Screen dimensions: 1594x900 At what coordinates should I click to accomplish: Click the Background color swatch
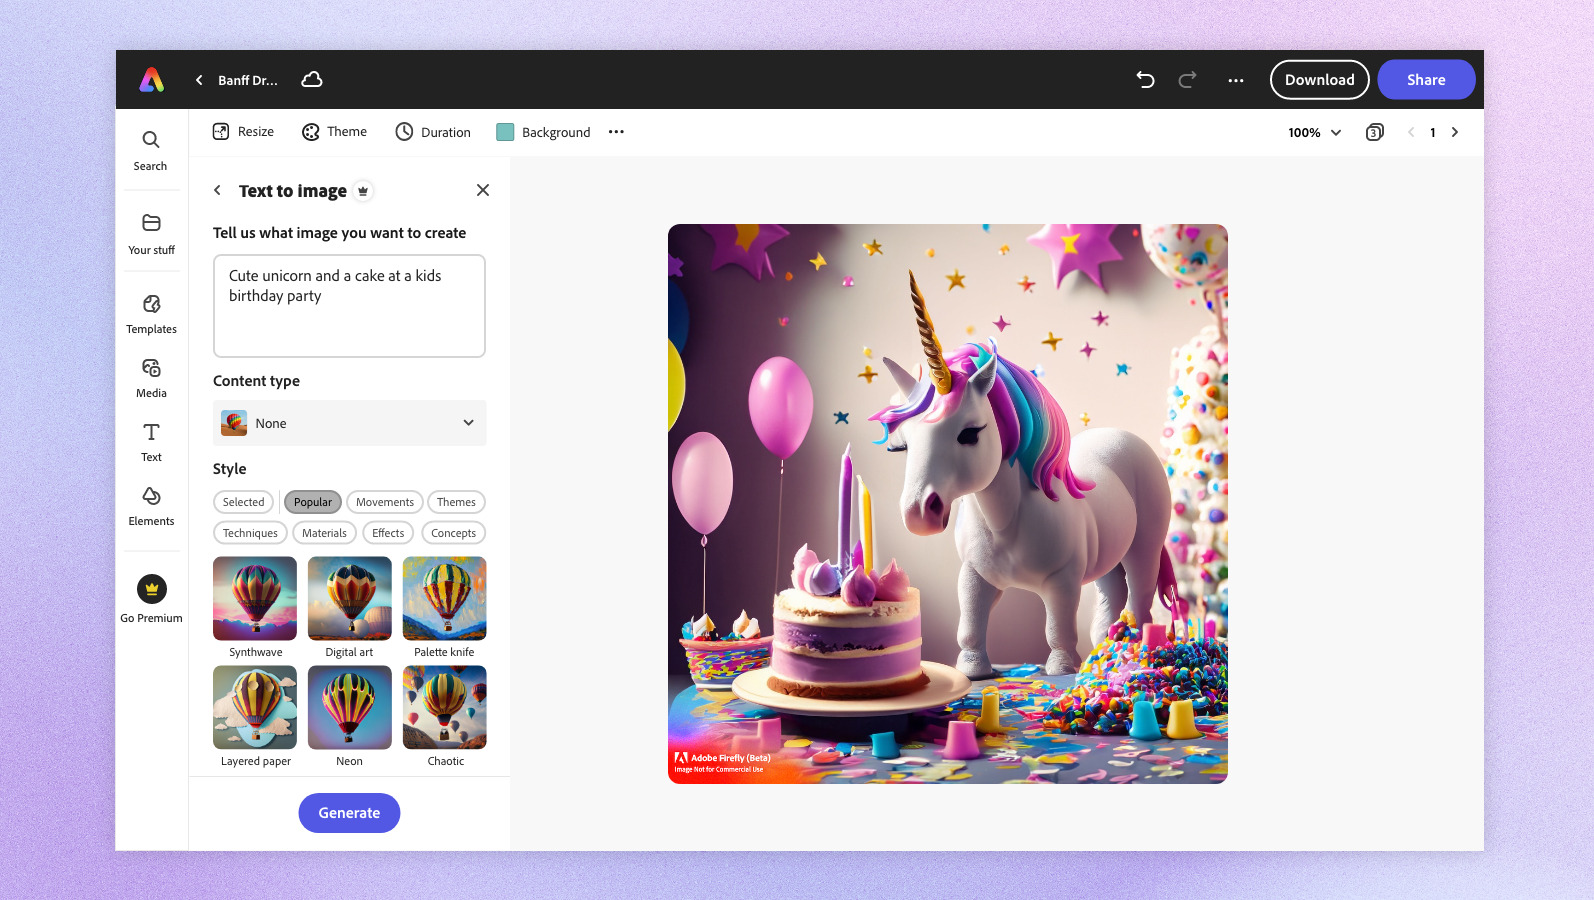tap(505, 132)
